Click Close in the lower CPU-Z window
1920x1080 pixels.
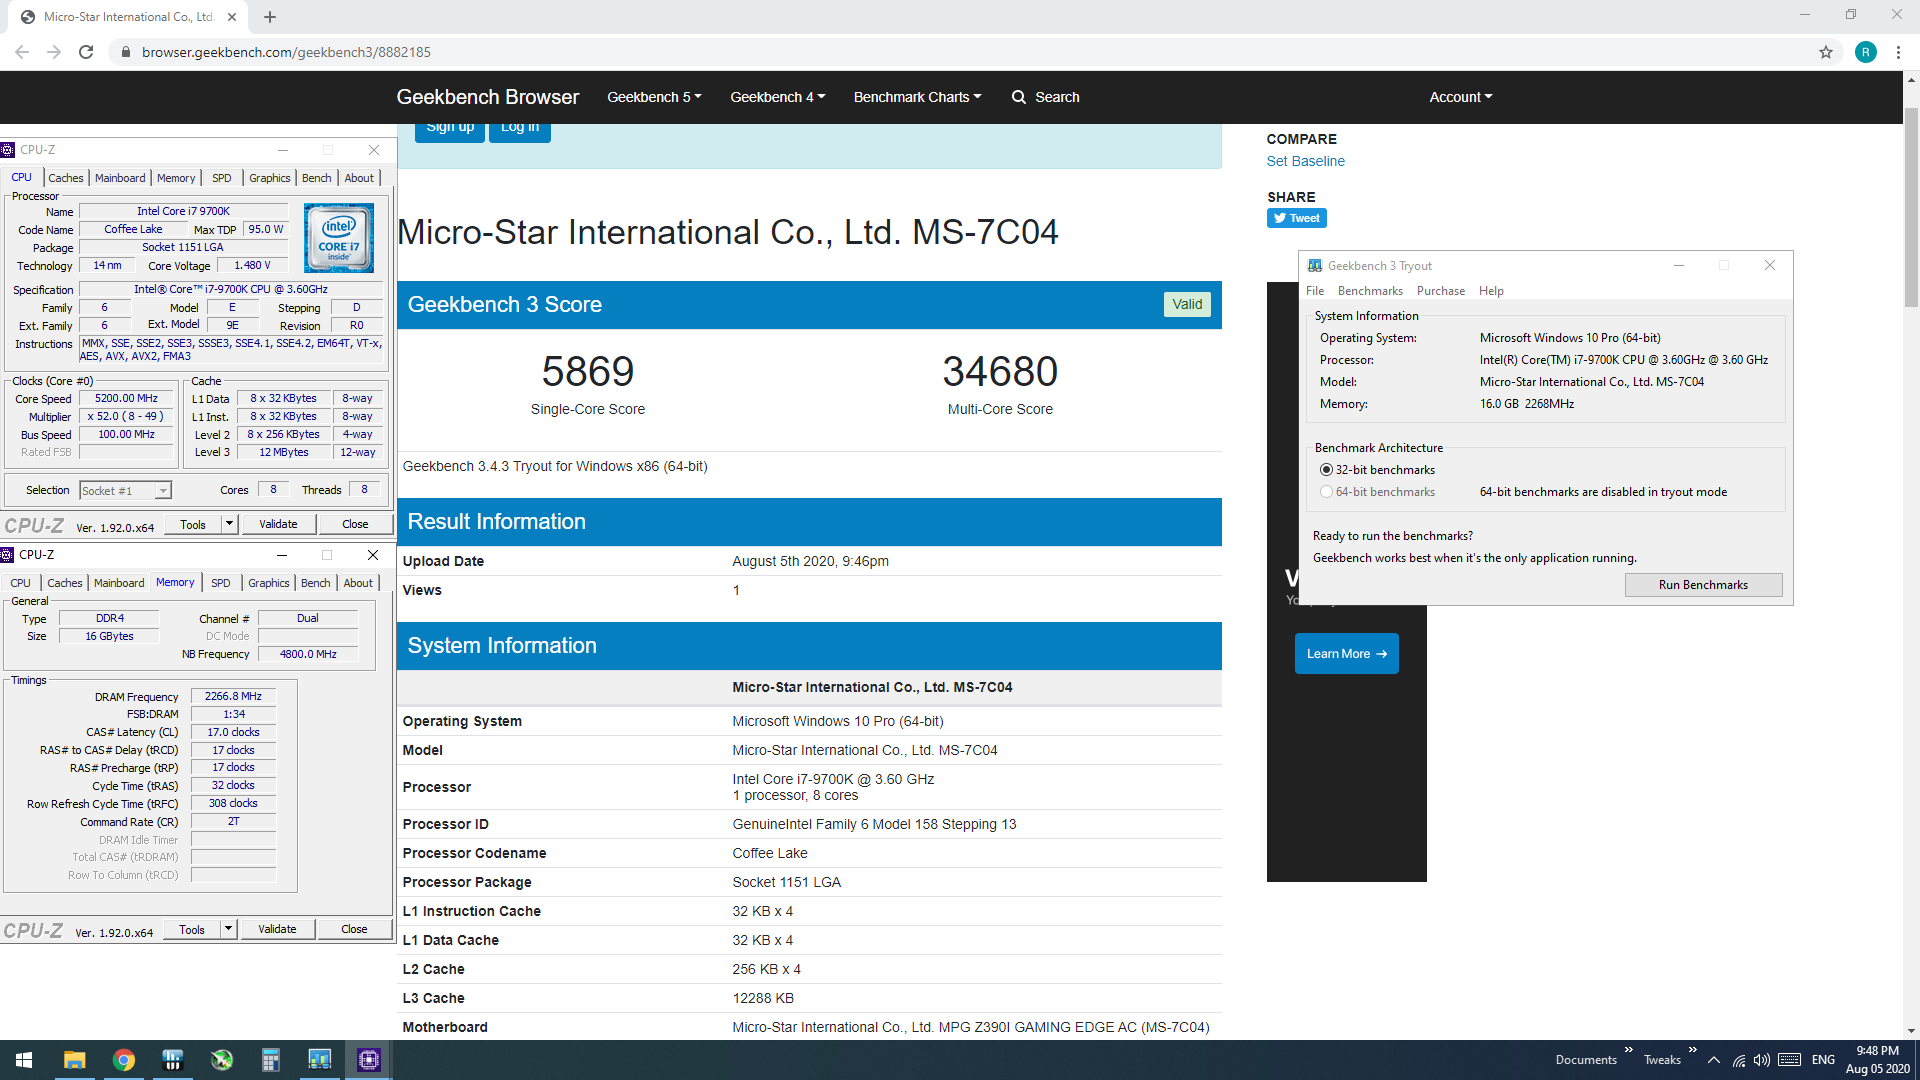[354, 929]
